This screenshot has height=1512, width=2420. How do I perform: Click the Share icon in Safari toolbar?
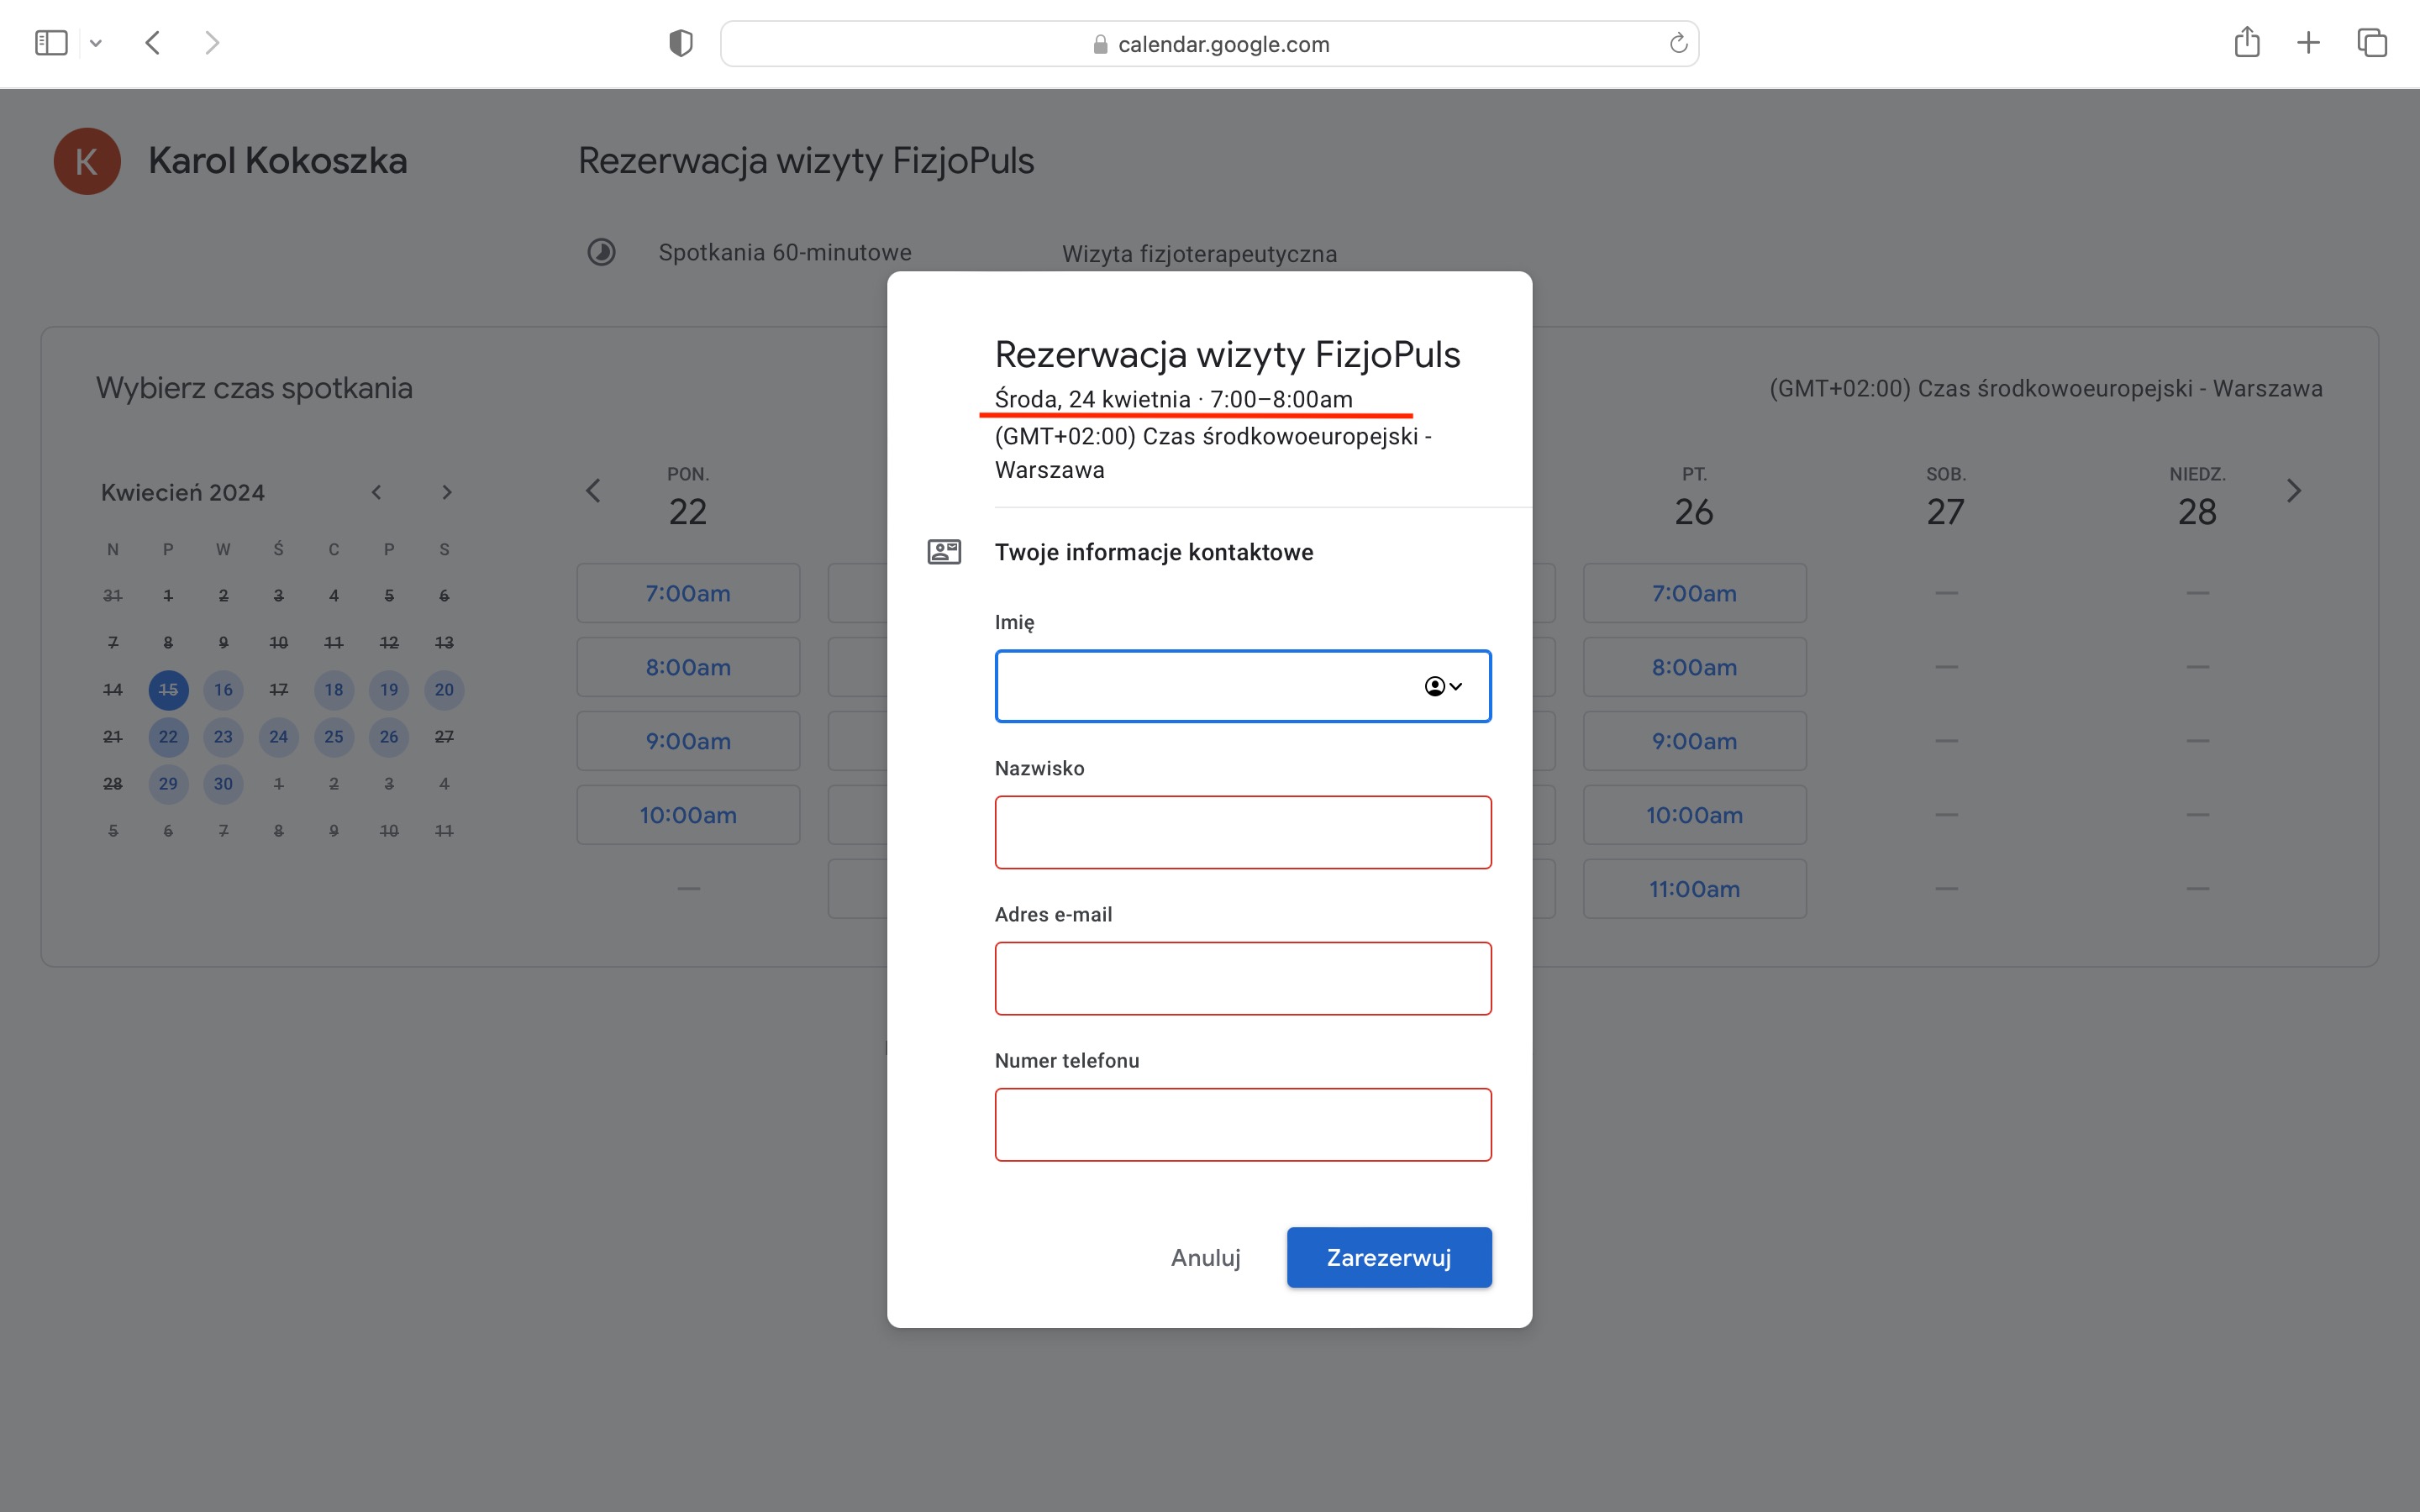point(2247,42)
